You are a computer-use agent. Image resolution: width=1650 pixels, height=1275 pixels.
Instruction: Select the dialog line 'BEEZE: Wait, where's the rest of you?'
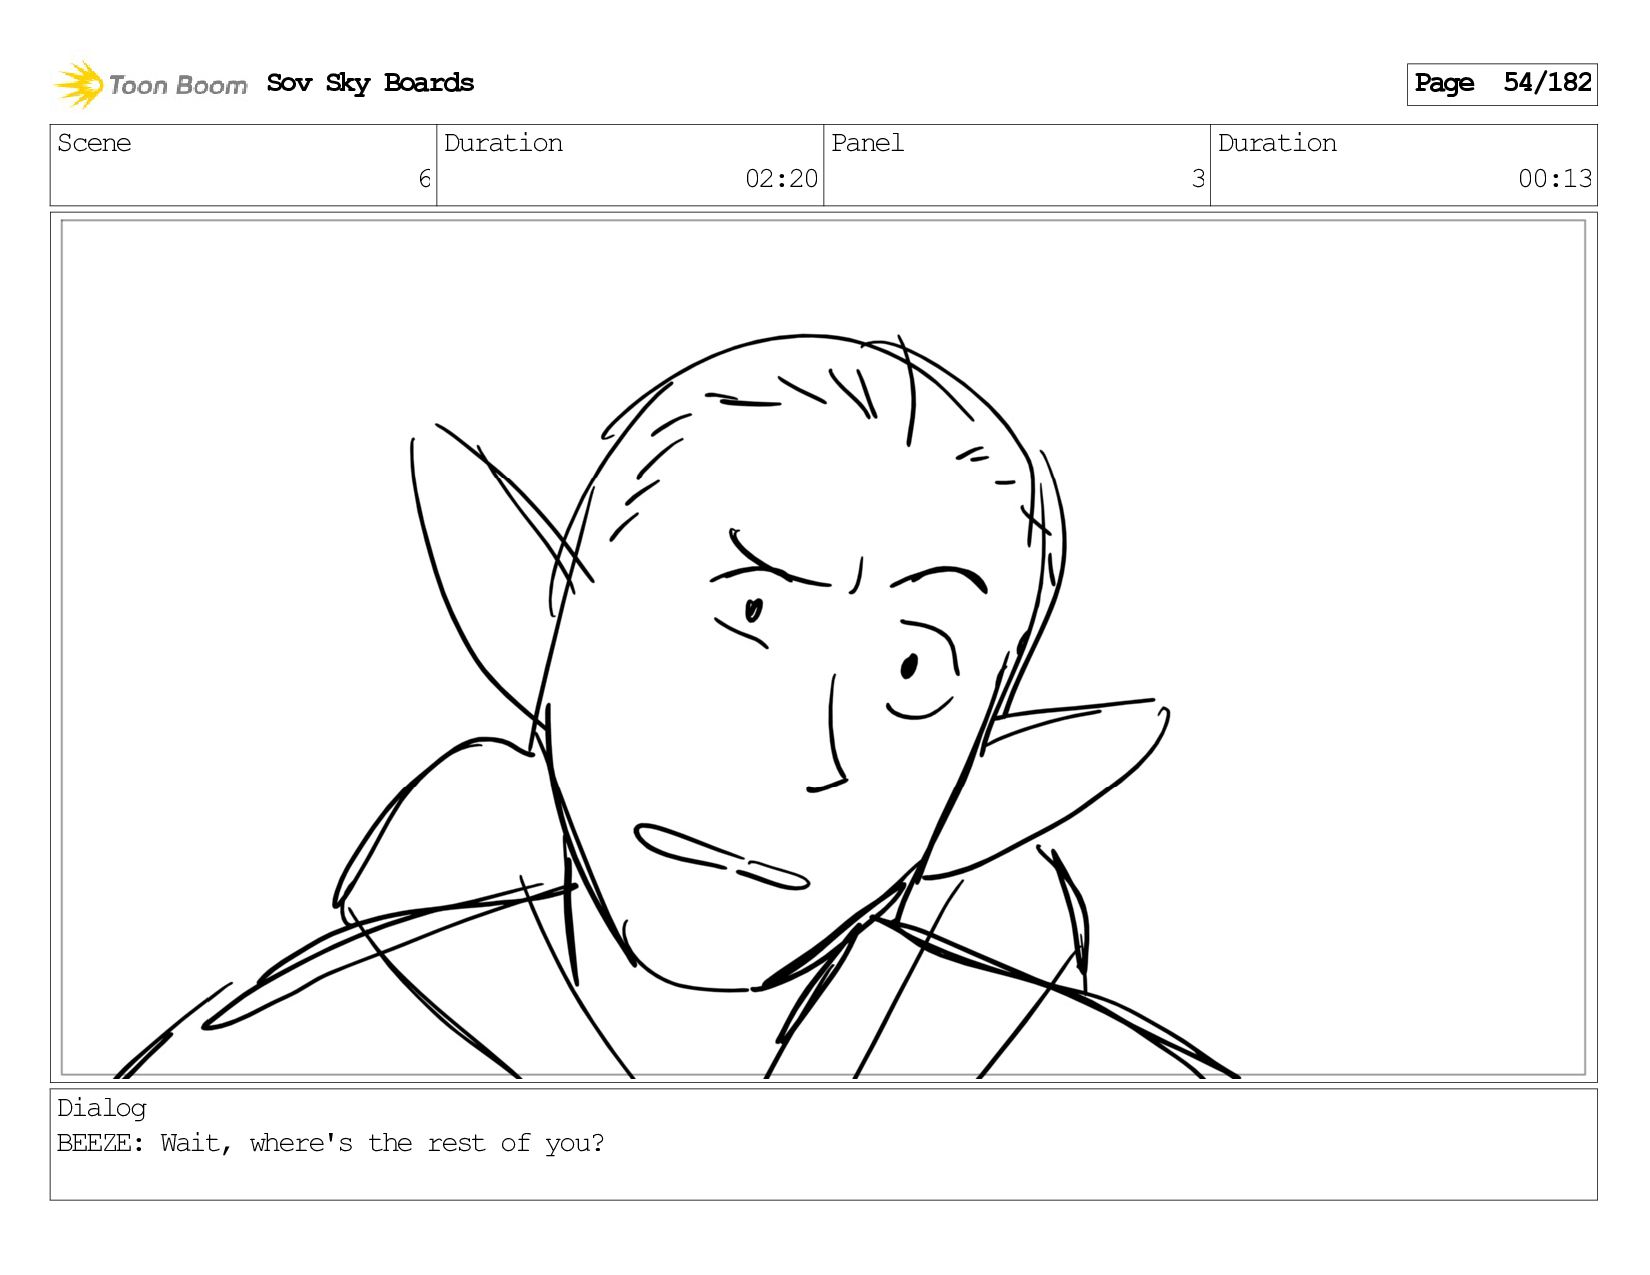click(x=331, y=1143)
